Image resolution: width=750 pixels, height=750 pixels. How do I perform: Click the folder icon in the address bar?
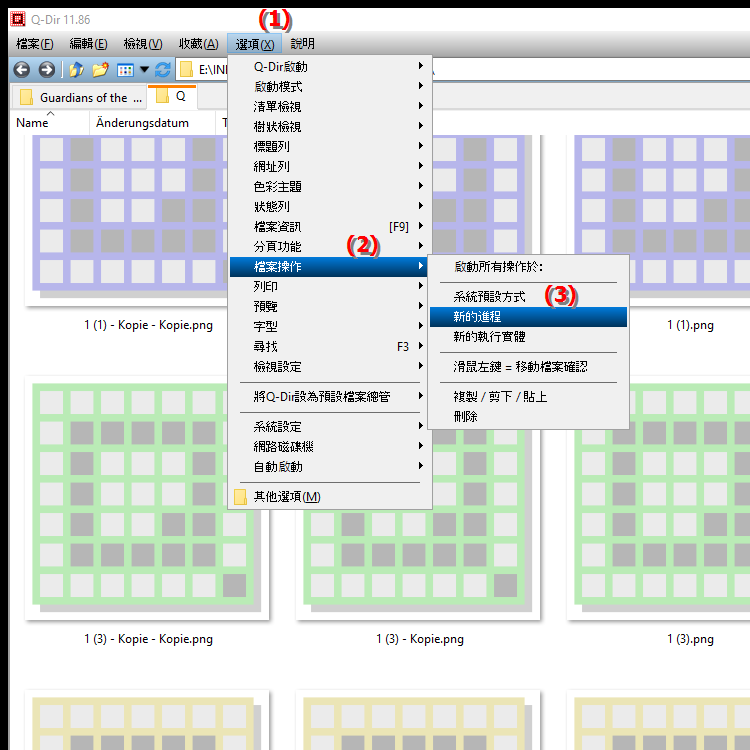coord(186,70)
